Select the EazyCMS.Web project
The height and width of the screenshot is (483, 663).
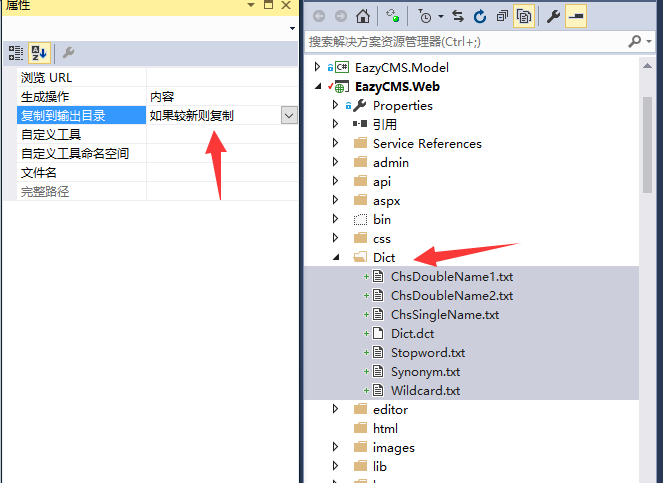coord(397,87)
